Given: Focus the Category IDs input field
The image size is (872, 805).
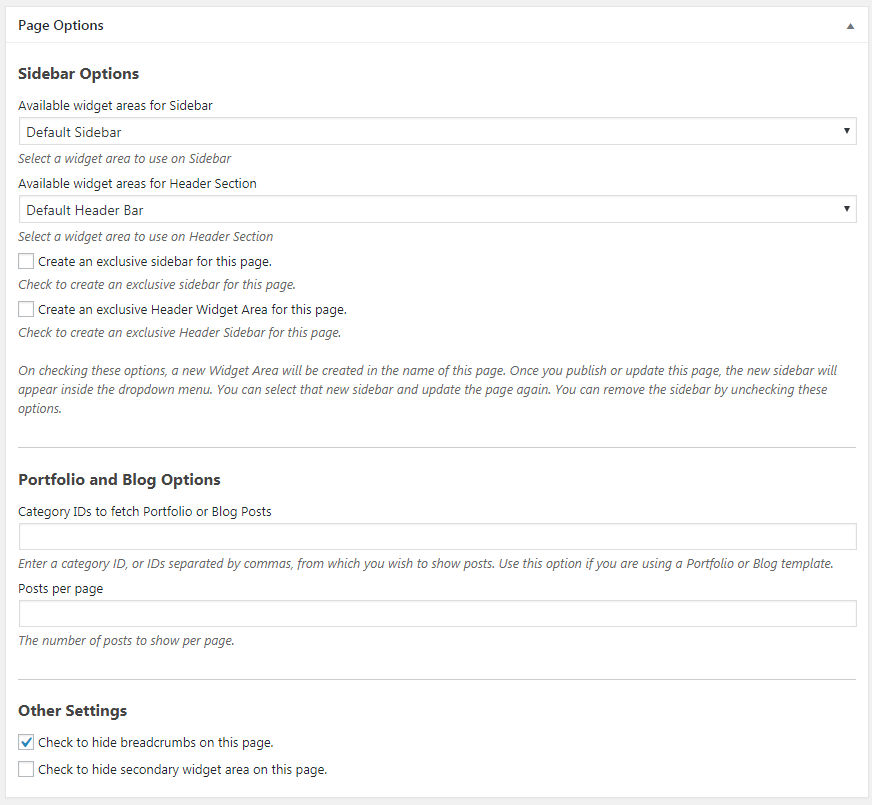Looking at the screenshot, I should pyautogui.click(x=437, y=537).
